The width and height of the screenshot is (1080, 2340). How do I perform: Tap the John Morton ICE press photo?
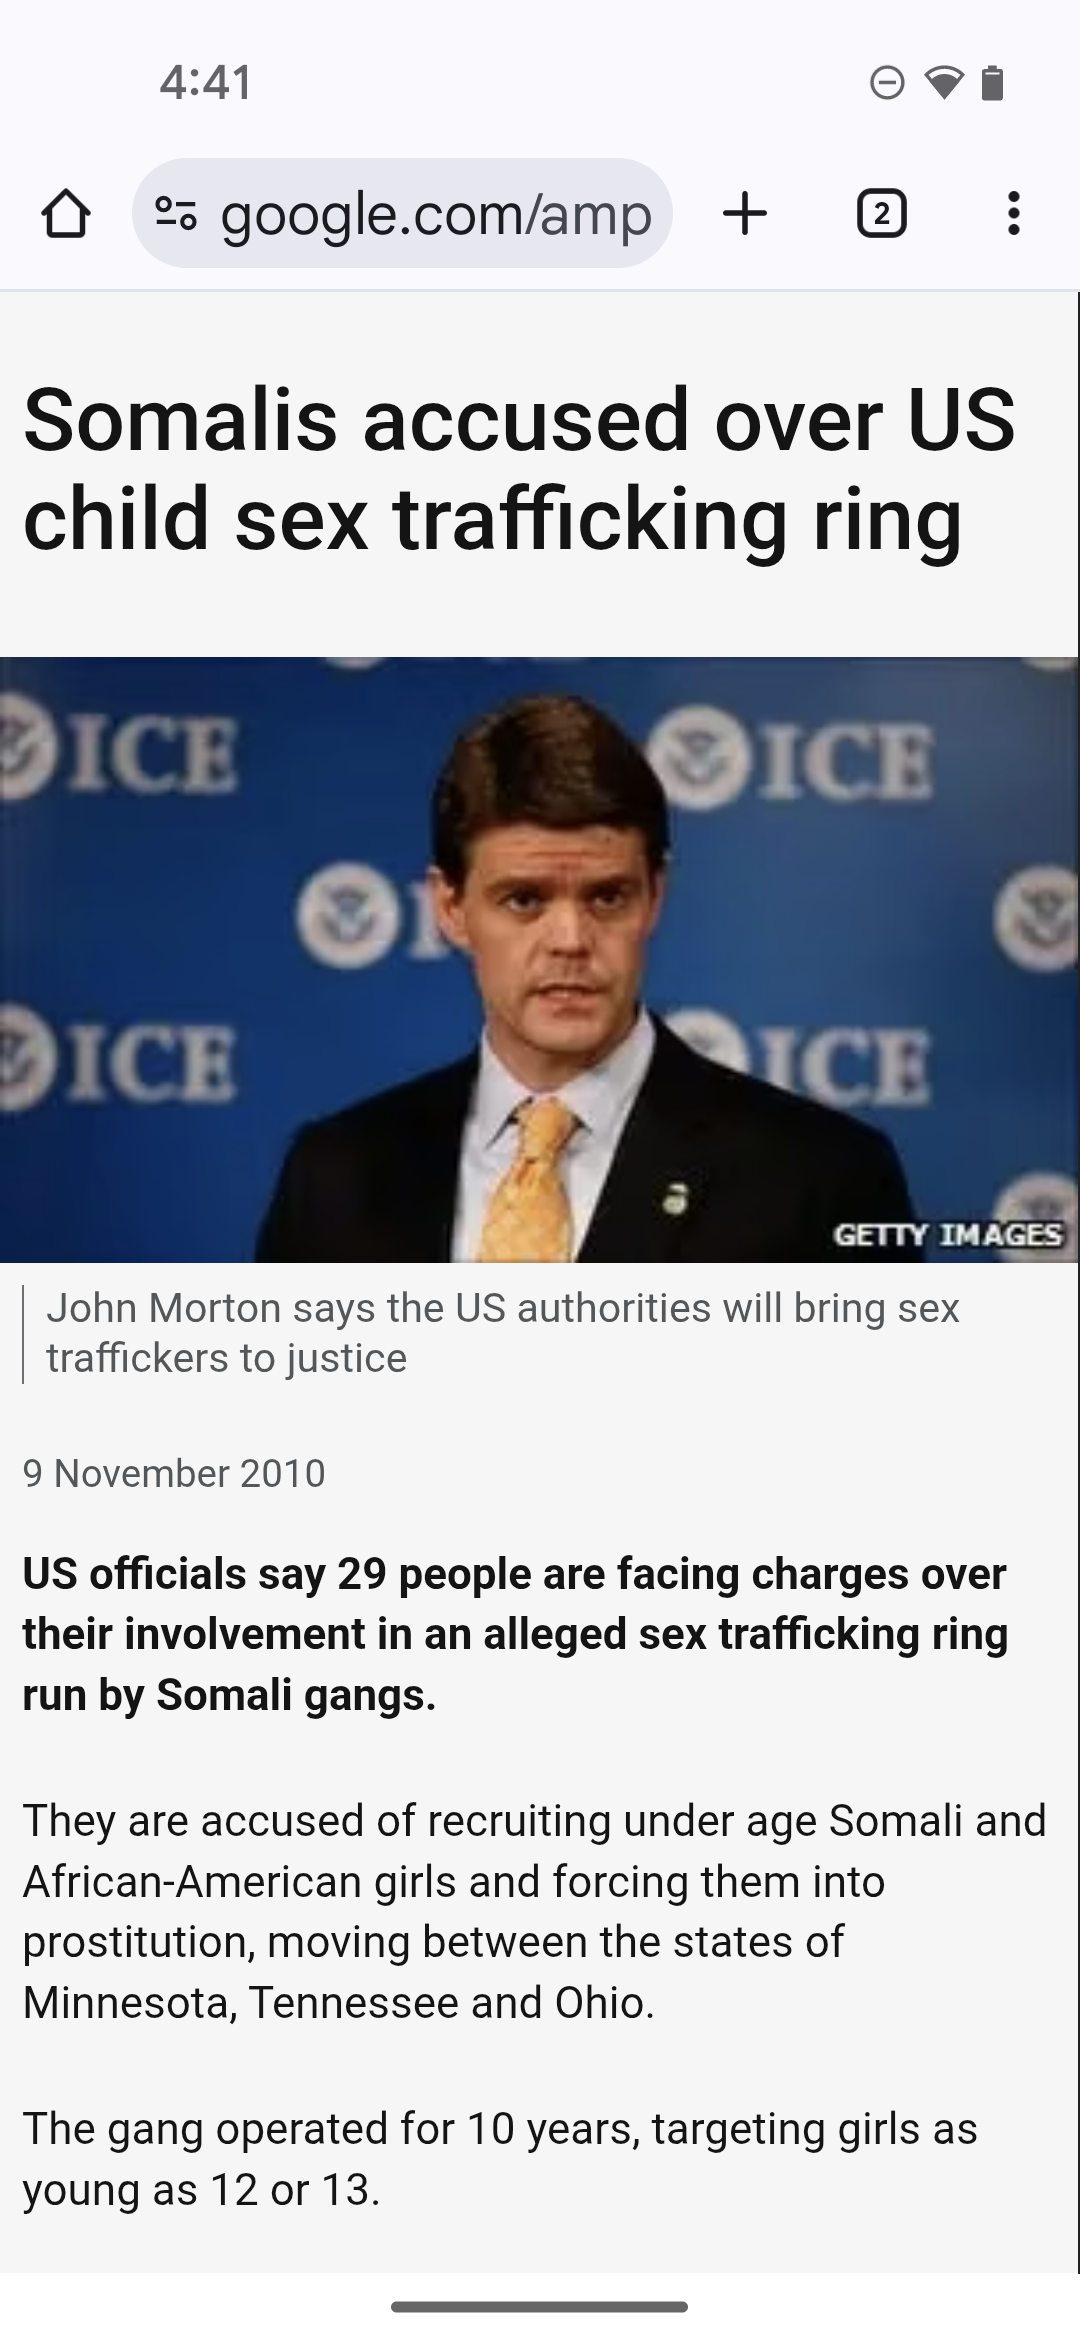[x=540, y=959]
